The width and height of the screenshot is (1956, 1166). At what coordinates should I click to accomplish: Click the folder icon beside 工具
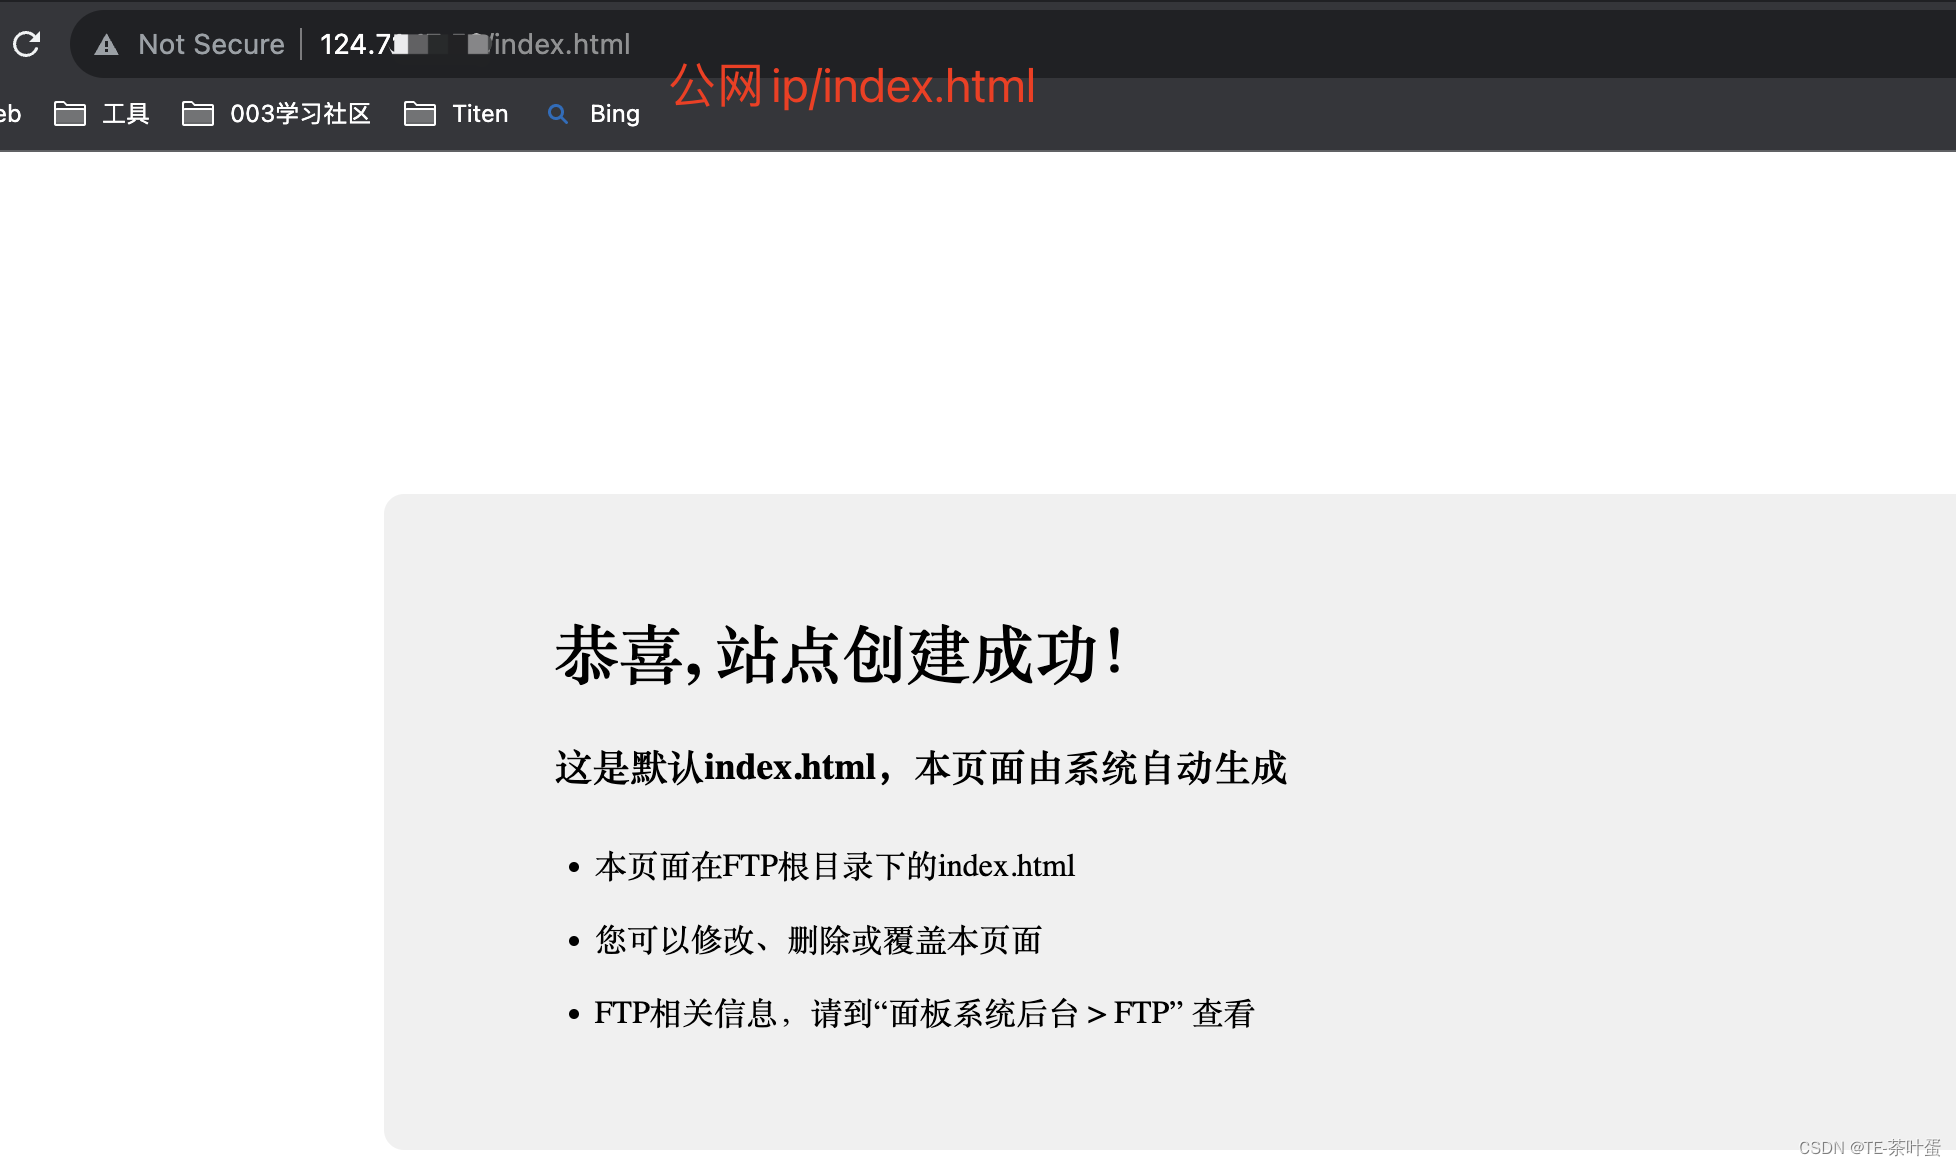click(x=70, y=114)
